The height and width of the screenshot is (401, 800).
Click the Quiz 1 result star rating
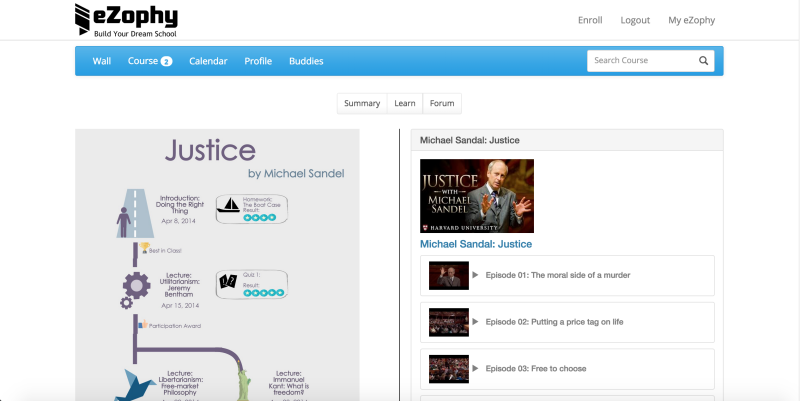[263, 293]
